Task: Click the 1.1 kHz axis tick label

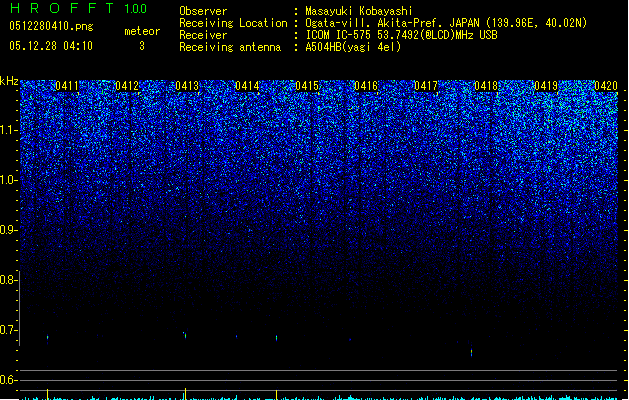Action: [x=8, y=131]
